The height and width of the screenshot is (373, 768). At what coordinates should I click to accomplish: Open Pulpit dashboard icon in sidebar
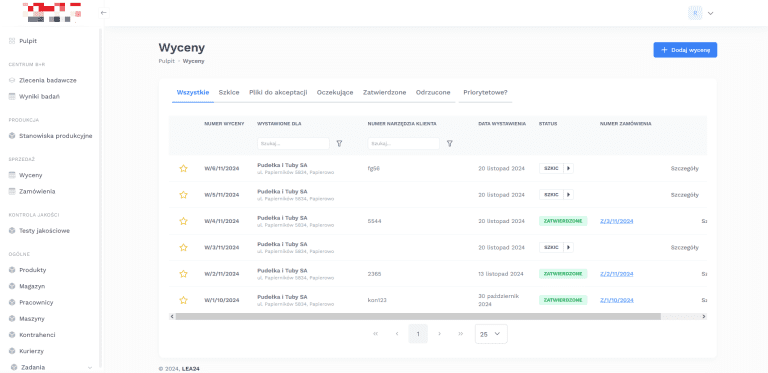(x=12, y=41)
